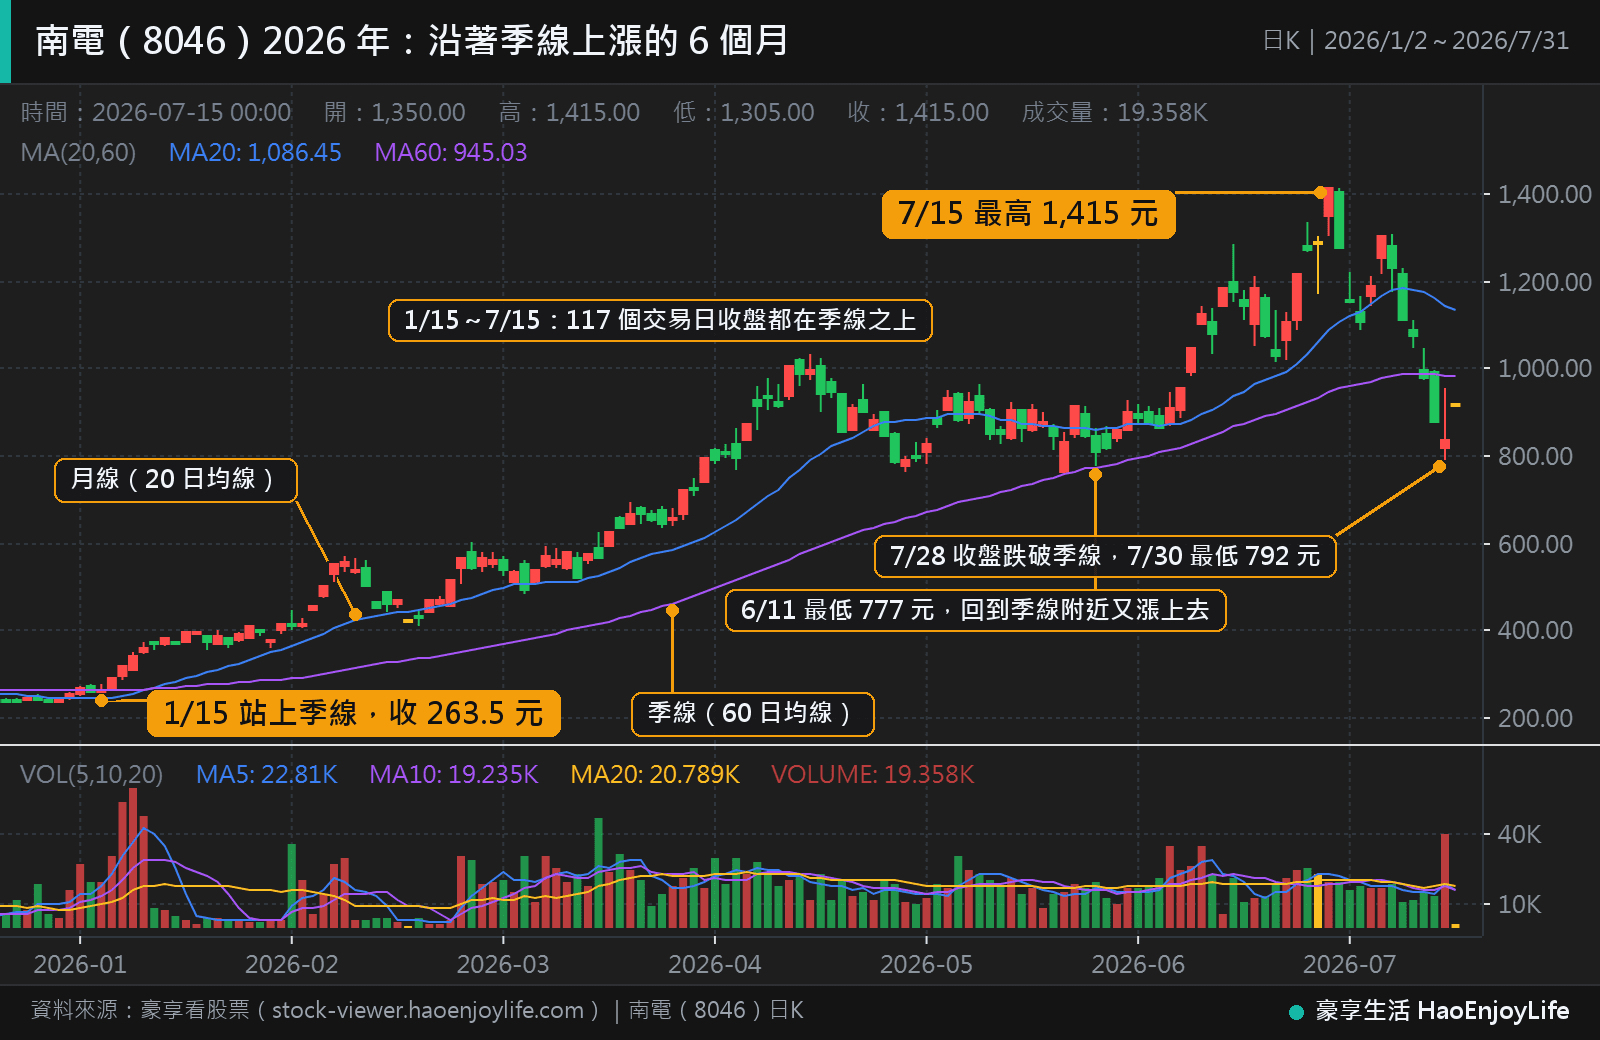Click the orange marker at 1/15 crossover
Image resolution: width=1600 pixels, height=1040 pixels.
[101, 700]
